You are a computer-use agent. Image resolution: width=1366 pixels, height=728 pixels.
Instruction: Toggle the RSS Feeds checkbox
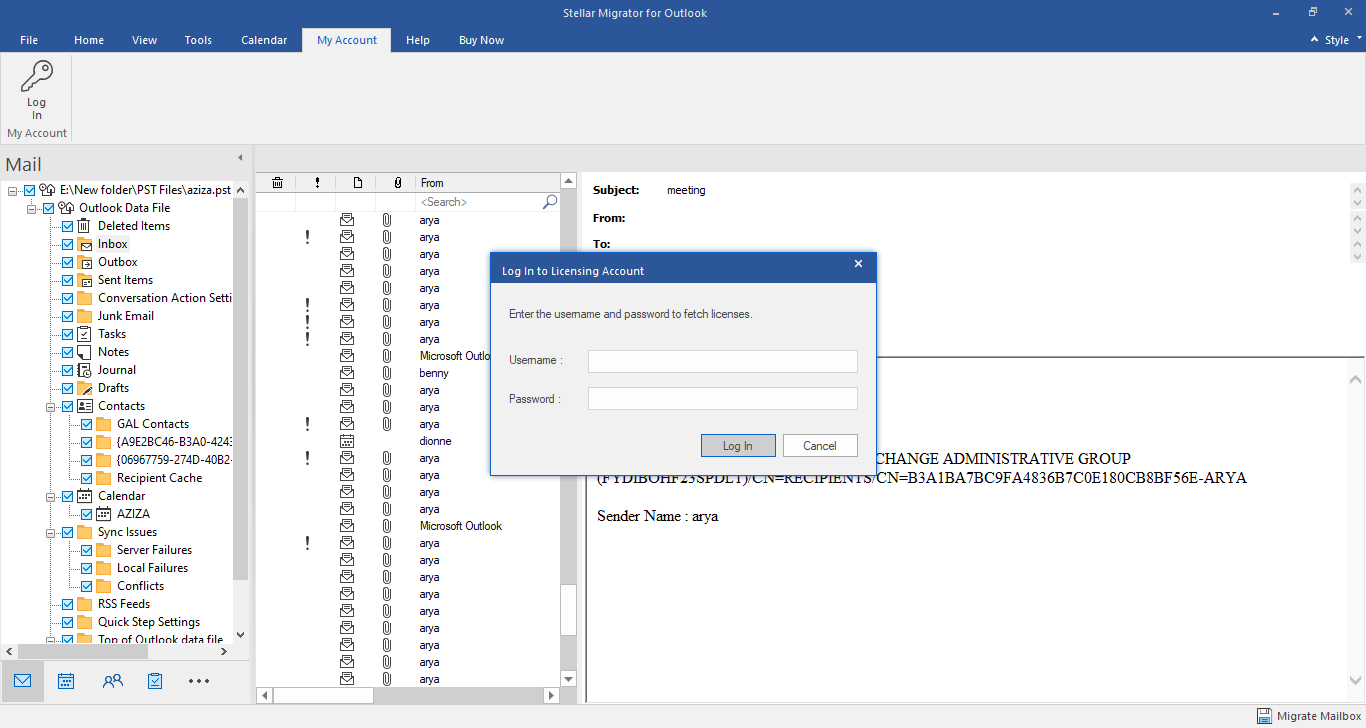[68, 604]
